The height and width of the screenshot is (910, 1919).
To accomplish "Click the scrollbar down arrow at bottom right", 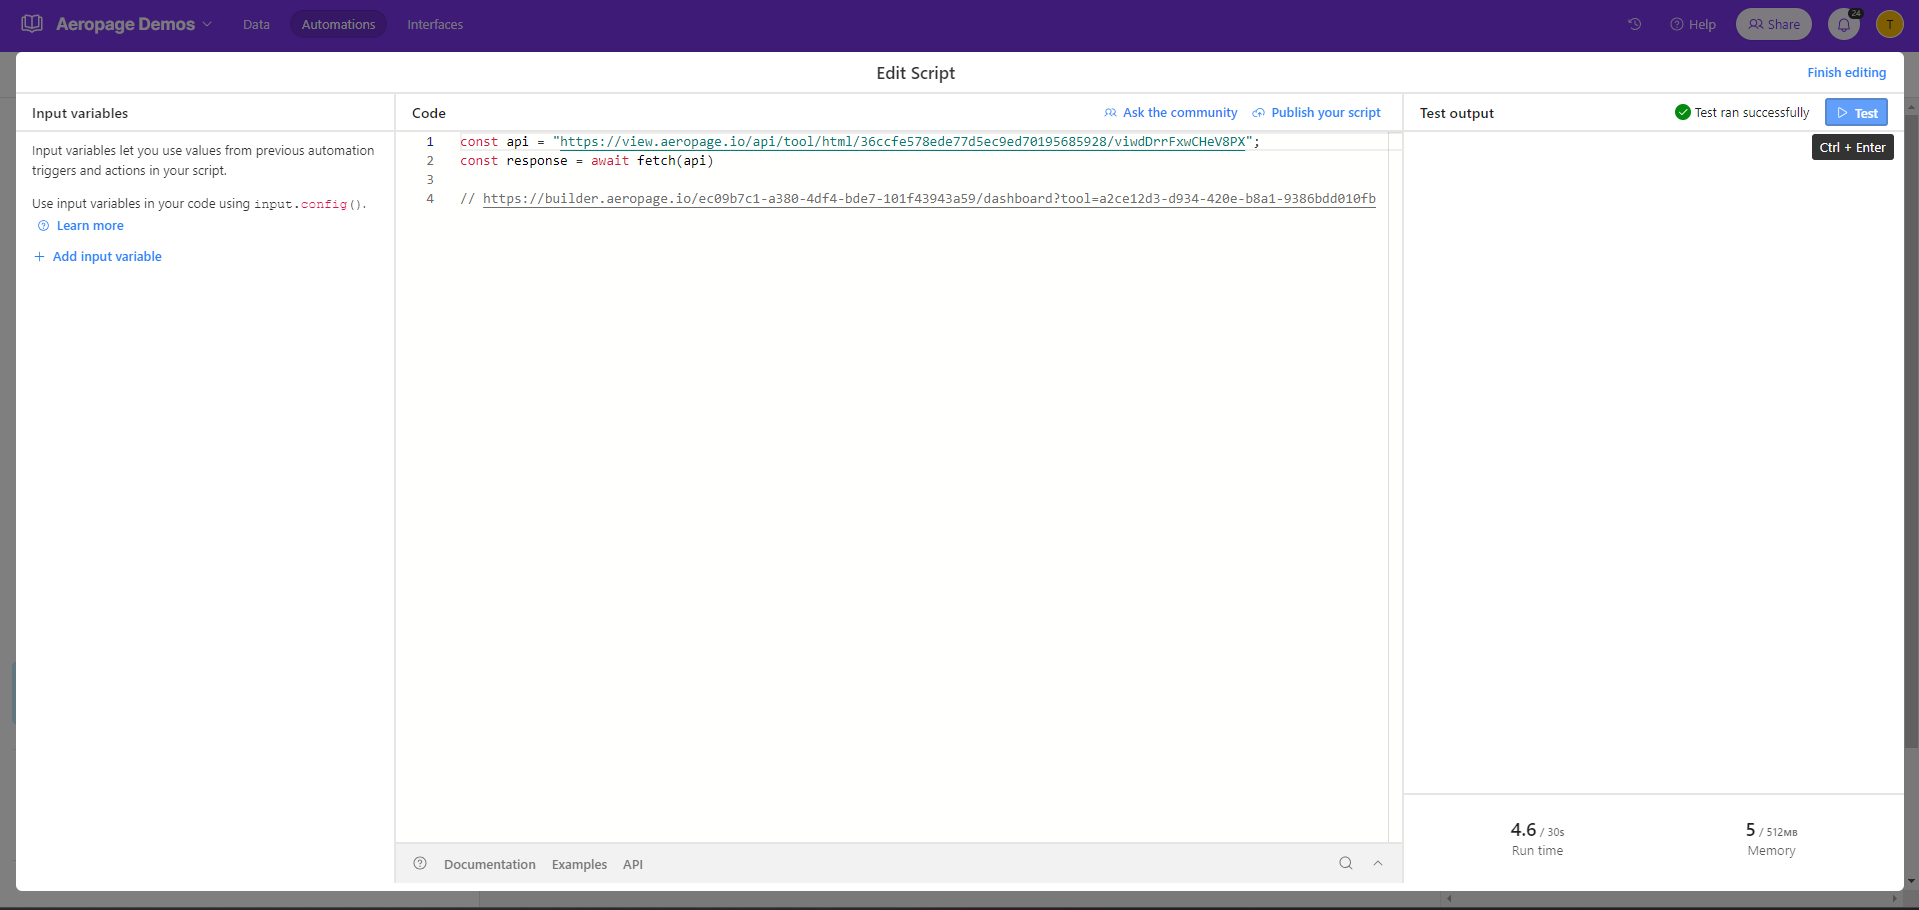I will [x=1911, y=881].
